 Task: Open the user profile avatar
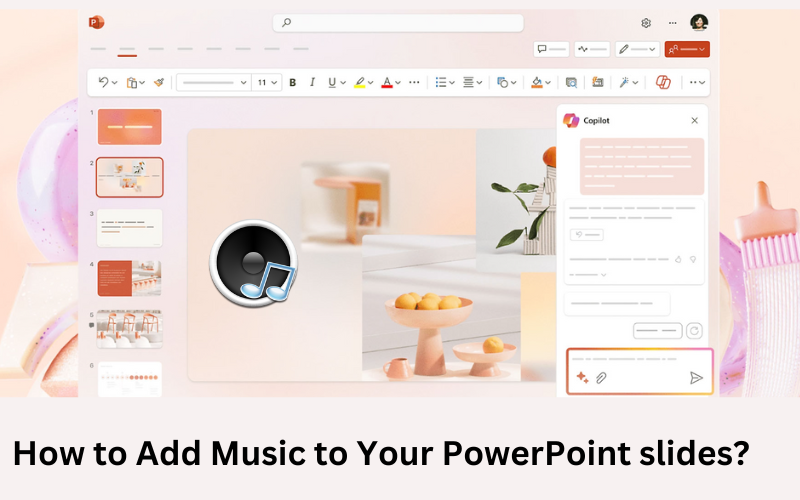coord(699,22)
